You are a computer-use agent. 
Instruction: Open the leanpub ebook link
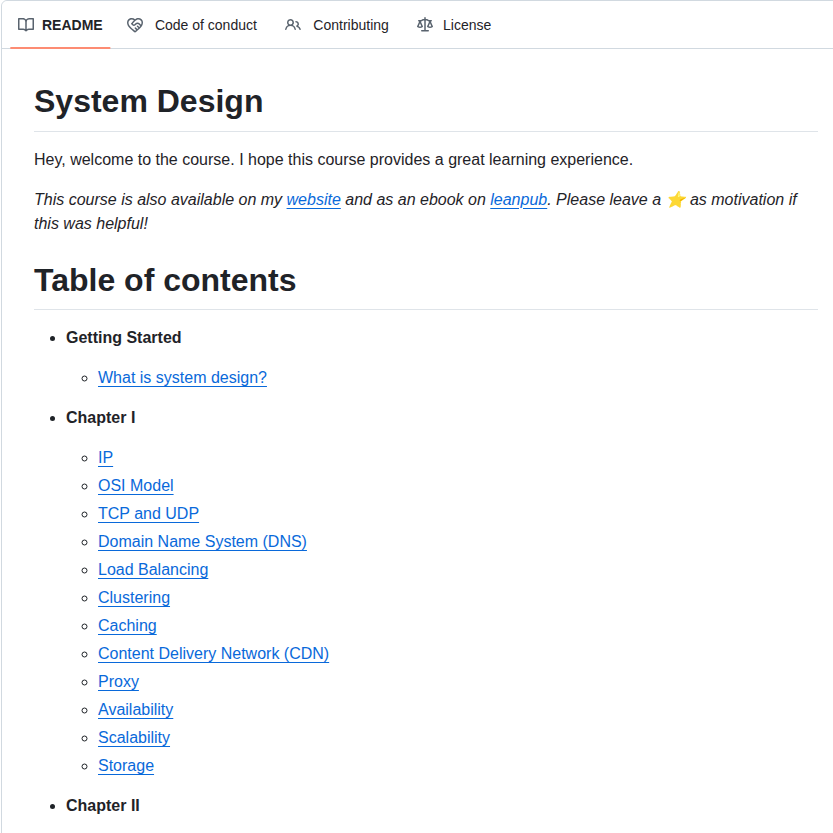point(518,199)
